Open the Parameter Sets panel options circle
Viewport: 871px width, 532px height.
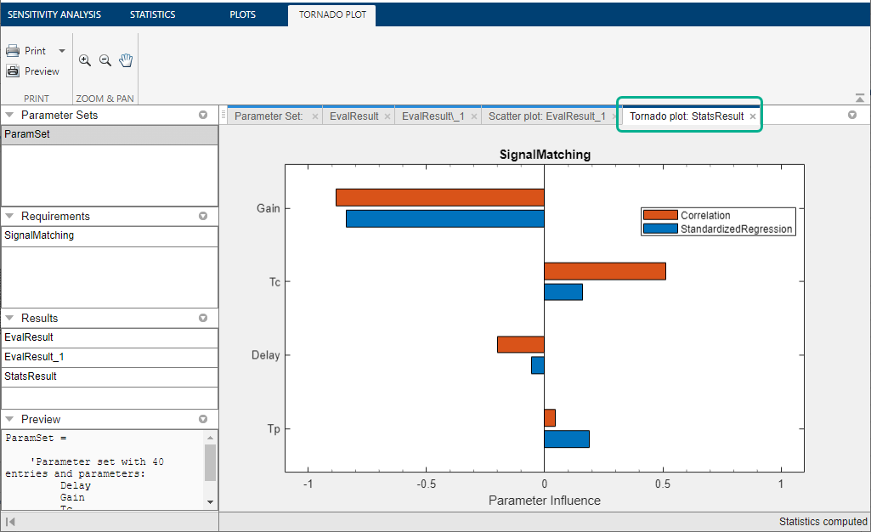coord(203,115)
